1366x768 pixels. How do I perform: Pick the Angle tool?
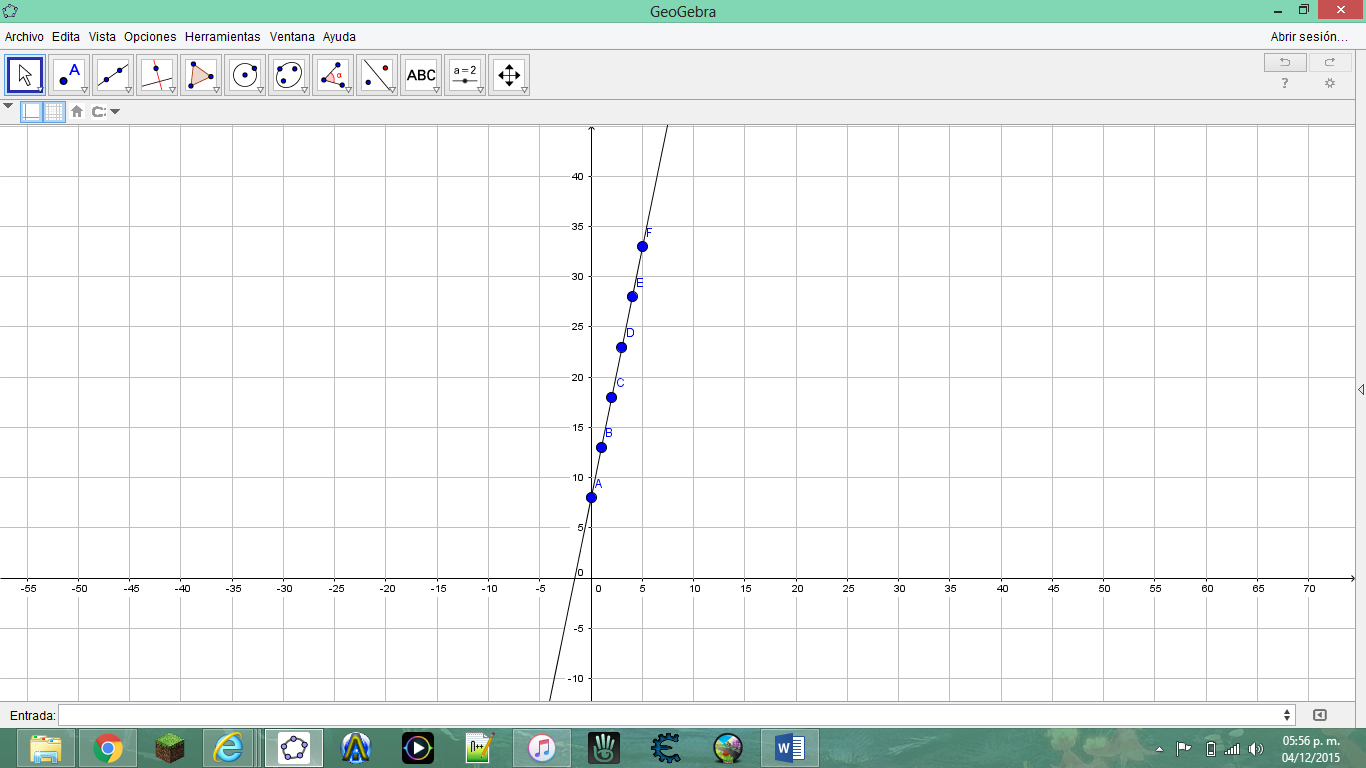(333, 75)
